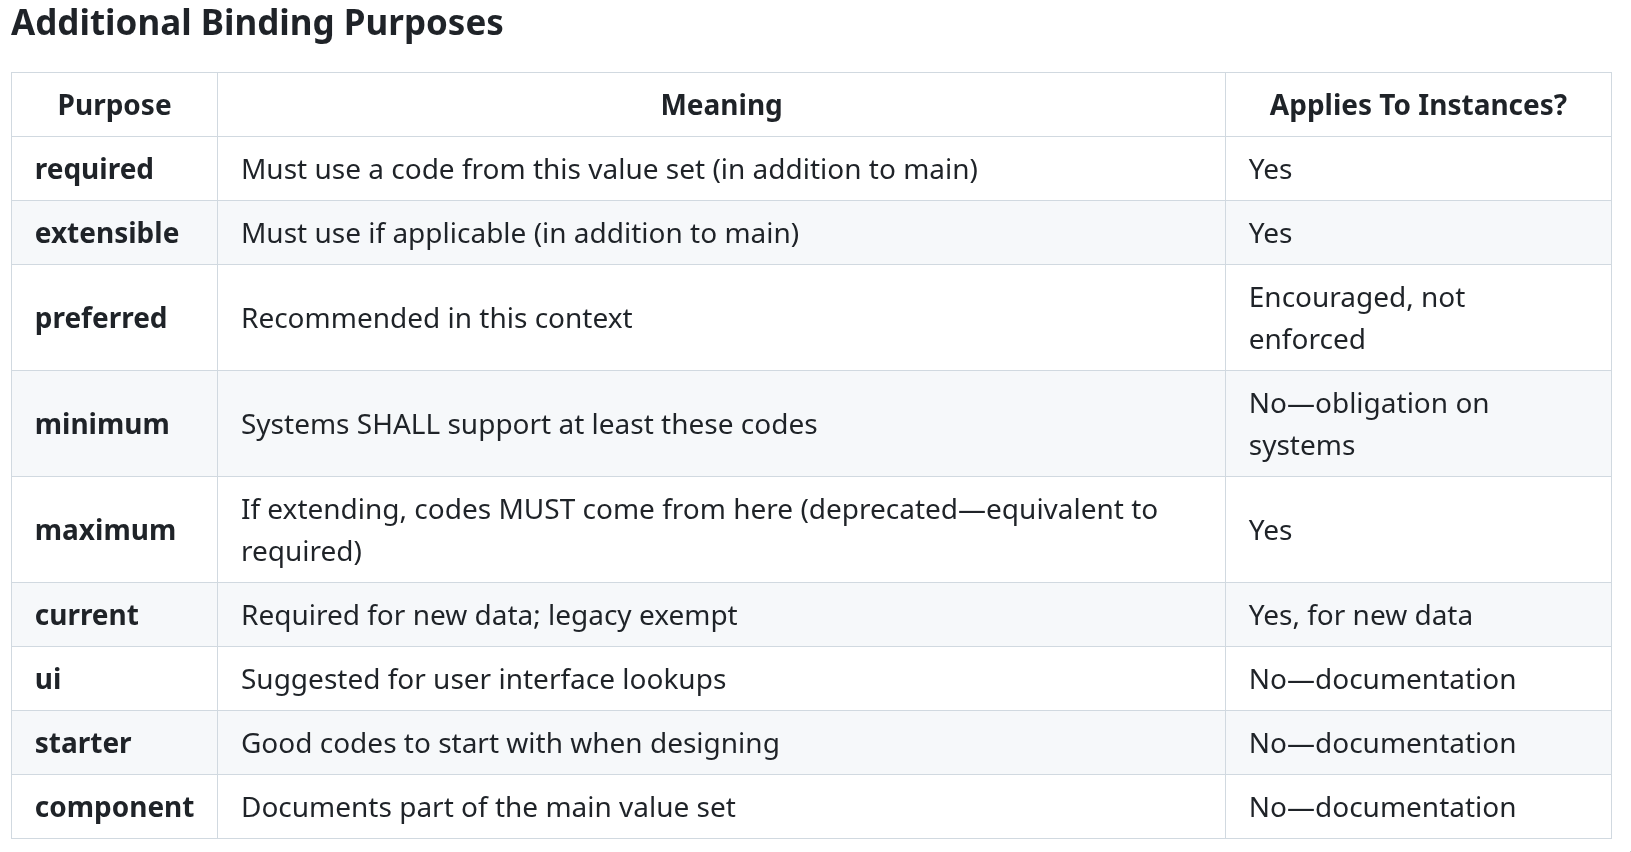Click 'Systems SHALL support at least these codes'

tap(529, 424)
